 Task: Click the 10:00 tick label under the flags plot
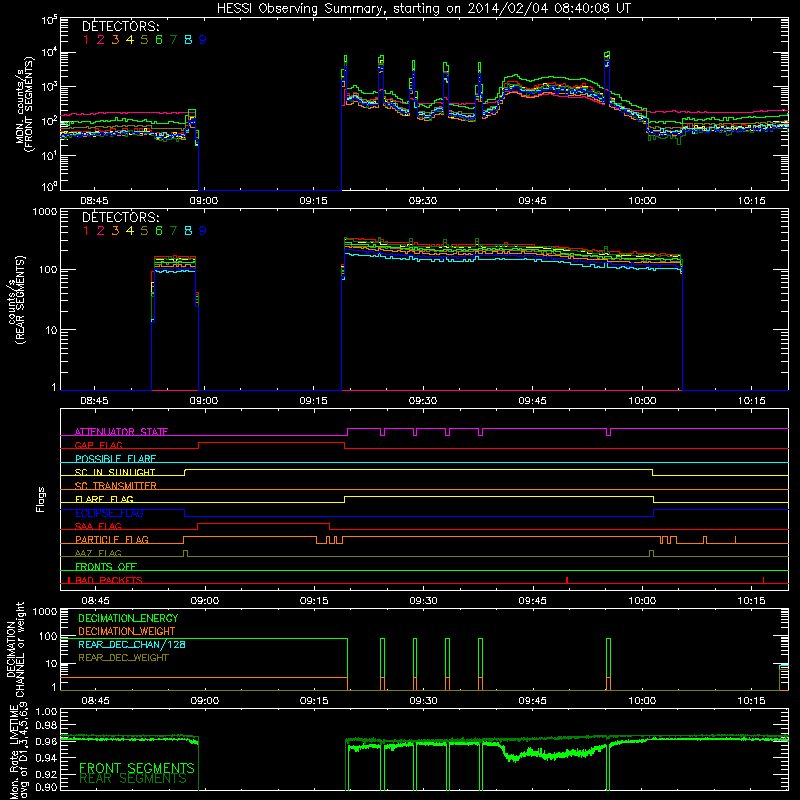642,601
